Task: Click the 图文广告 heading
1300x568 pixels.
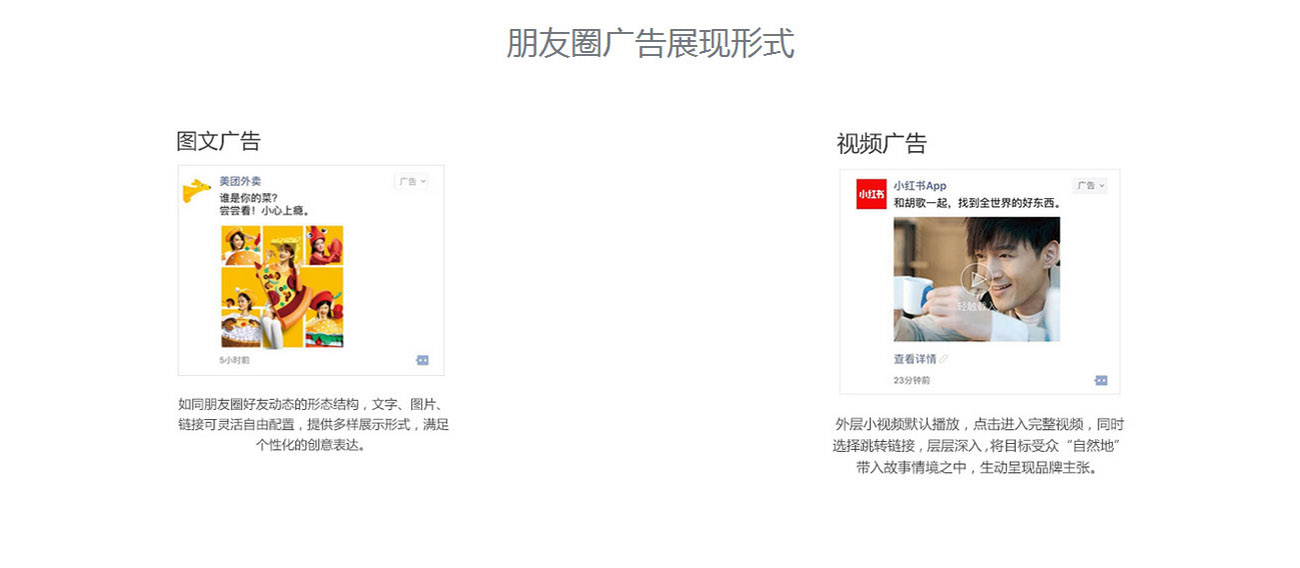Action: [218, 141]
